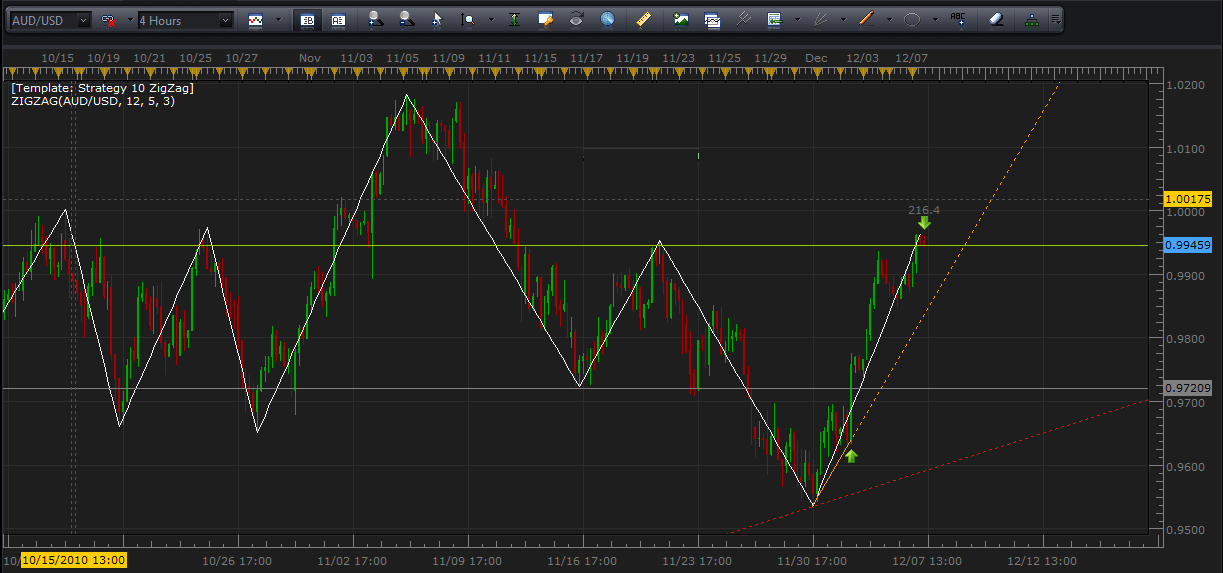Click the Template: Strategy 10 ZigZag label

[102, 89]
